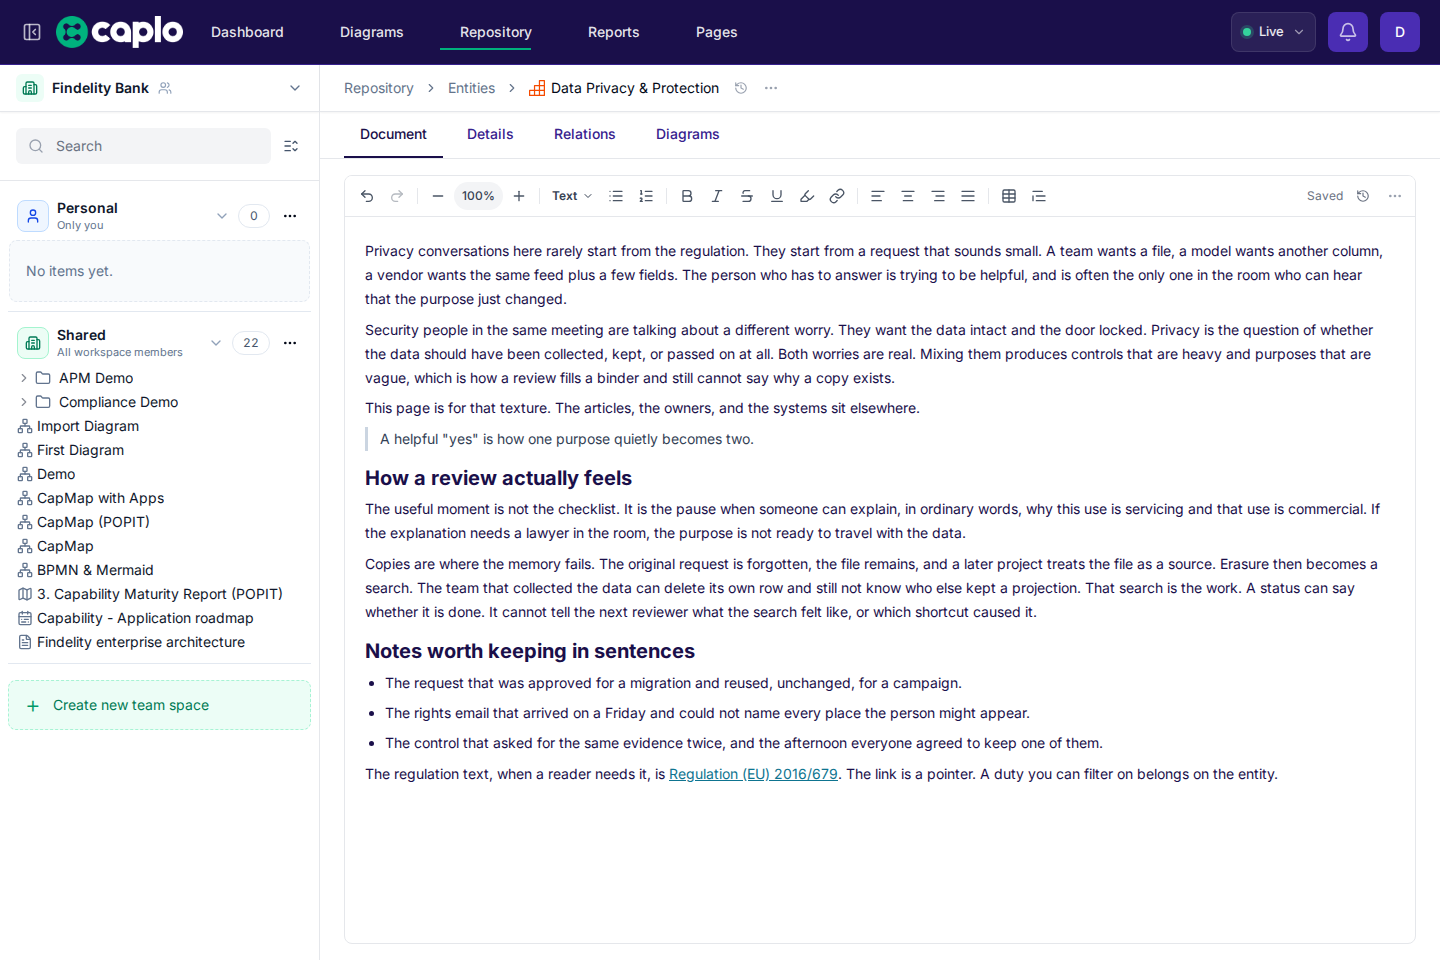Go to Entities breadcrumb
The image size is (1440, 960).
(x=471, y=88)
